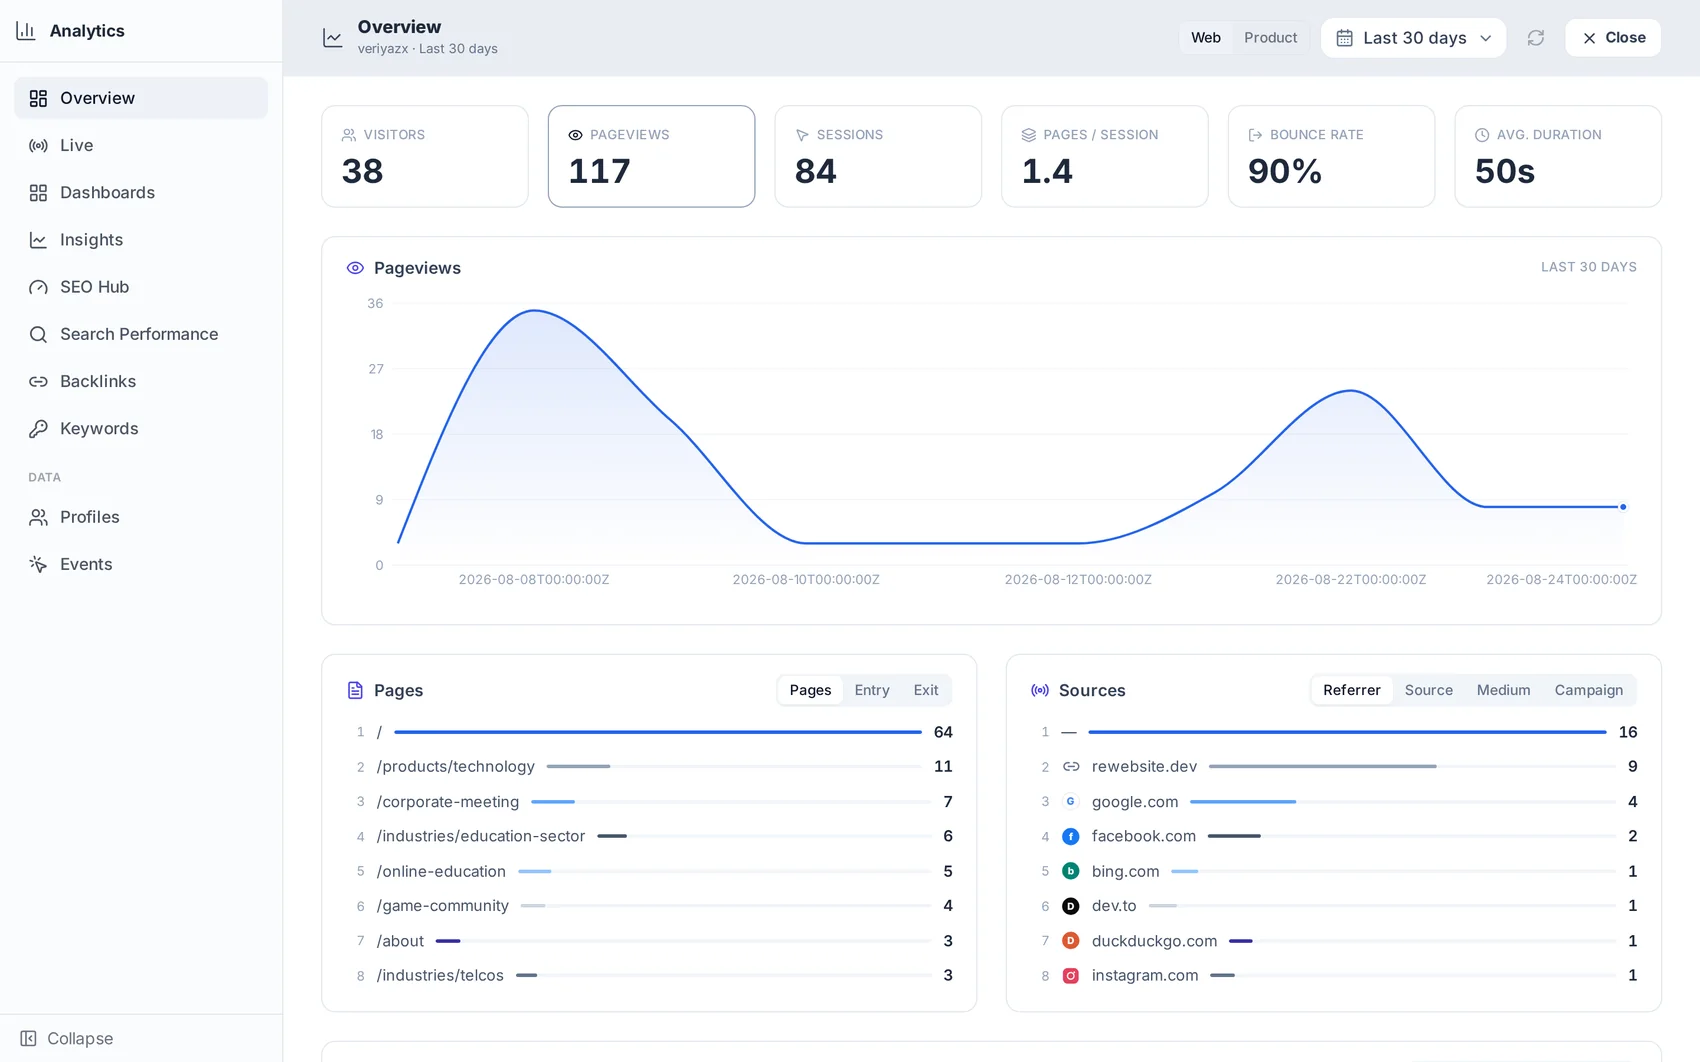This screenshot has height=1062, width=1700.
Task: Click the rewebsite.dev link icon
Action: click(x=1071, y=767)
